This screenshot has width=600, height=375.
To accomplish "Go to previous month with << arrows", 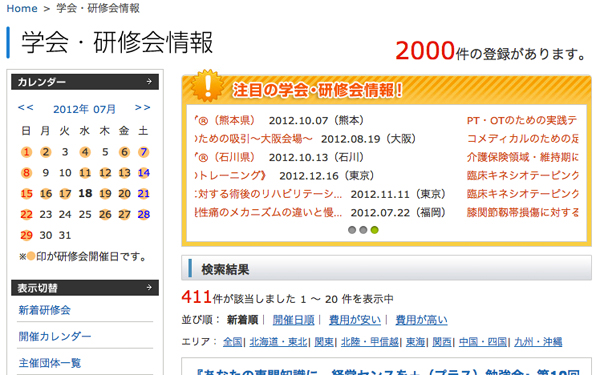I will [25, 108].
